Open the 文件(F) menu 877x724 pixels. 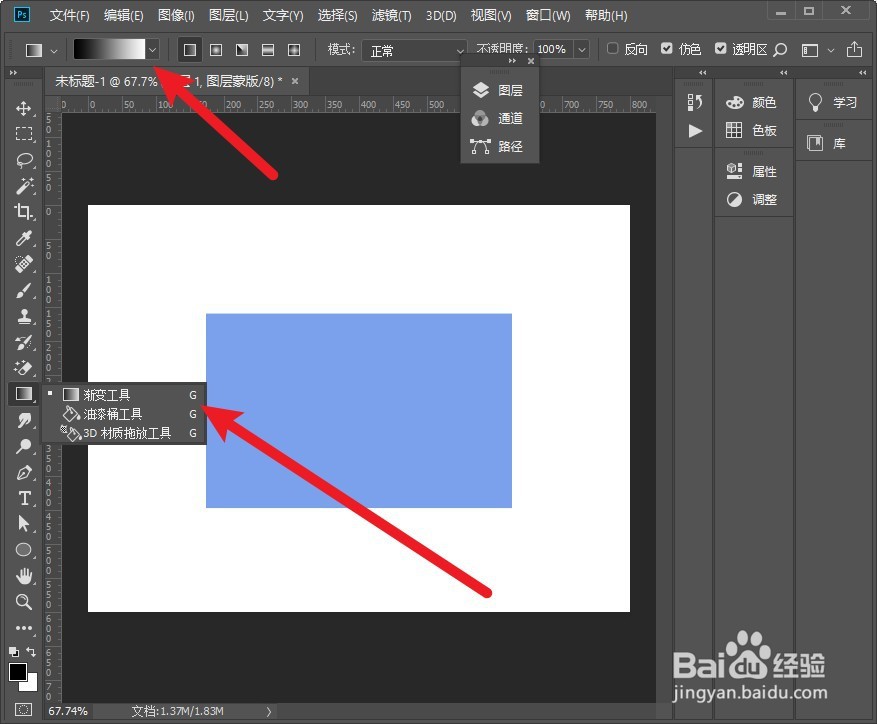click(69, 15)
